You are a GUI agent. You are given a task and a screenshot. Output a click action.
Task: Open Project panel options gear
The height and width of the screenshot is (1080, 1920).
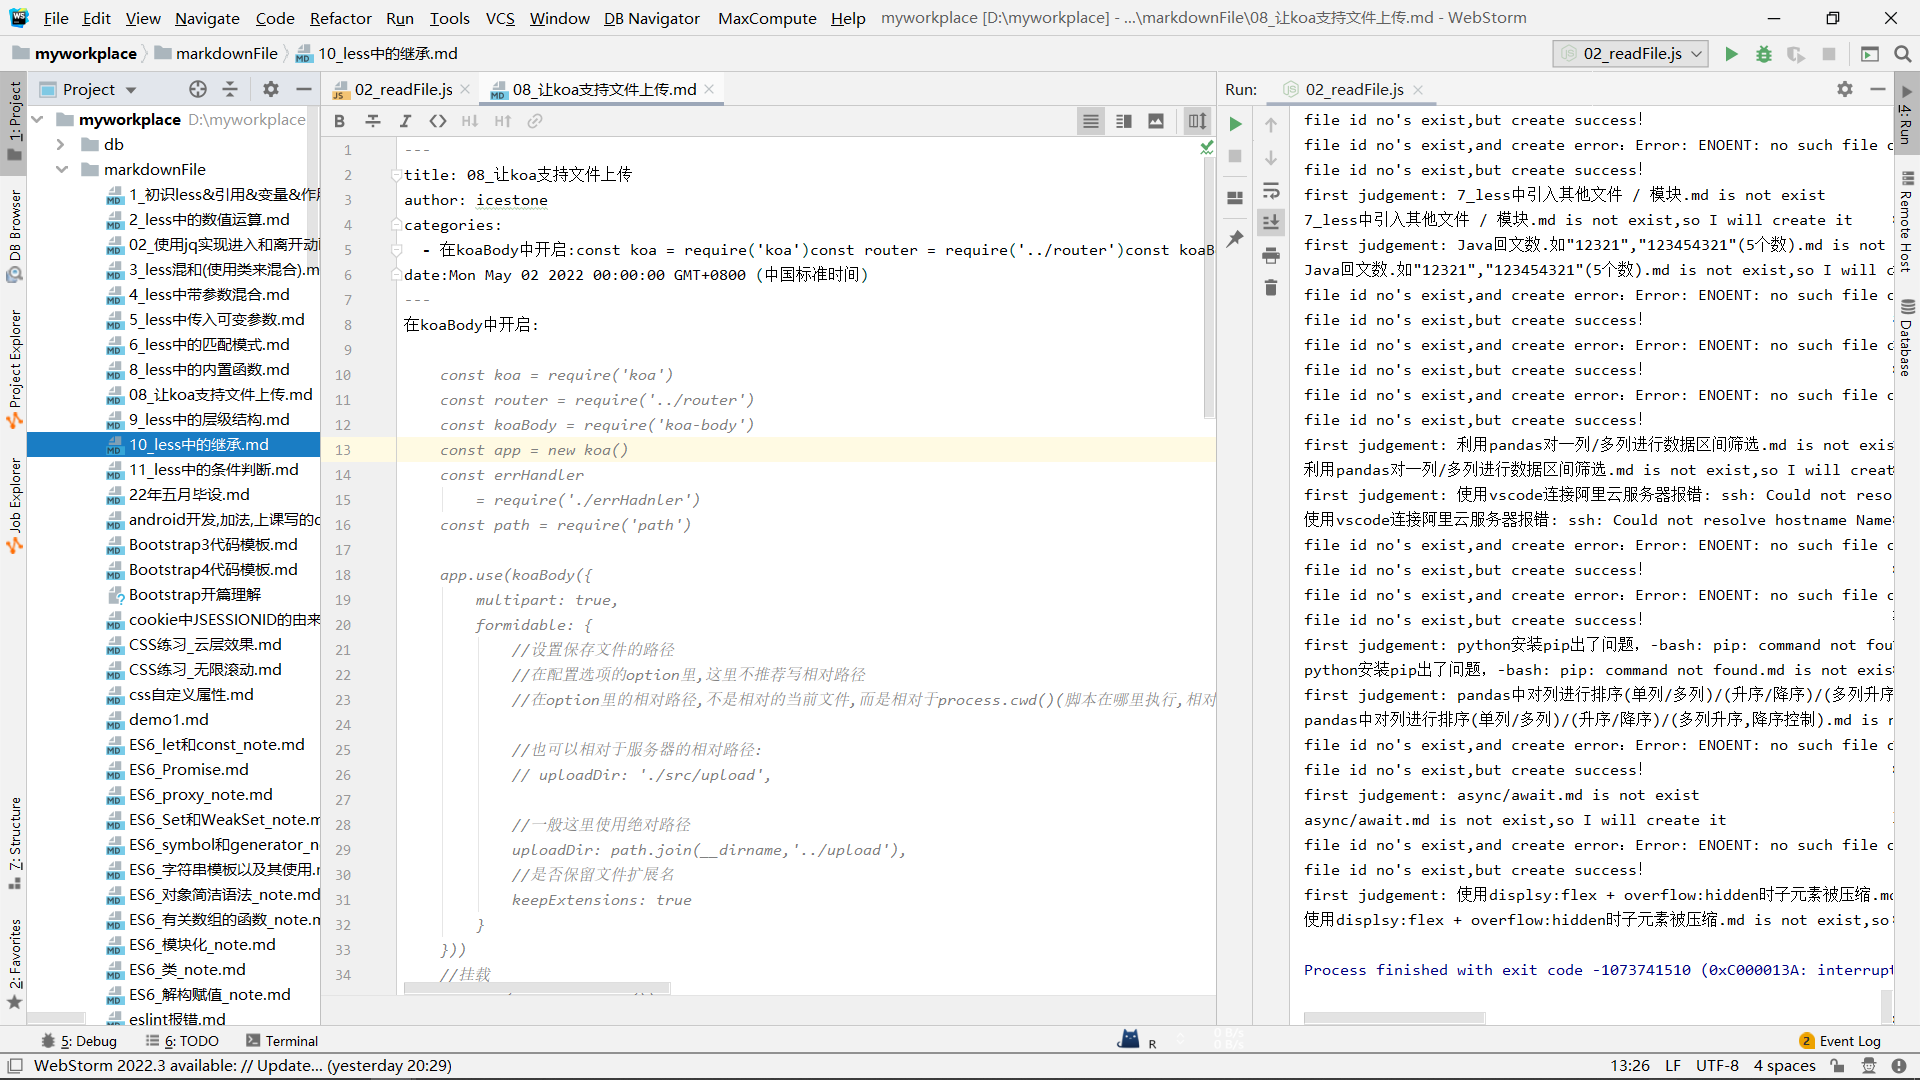271,89
